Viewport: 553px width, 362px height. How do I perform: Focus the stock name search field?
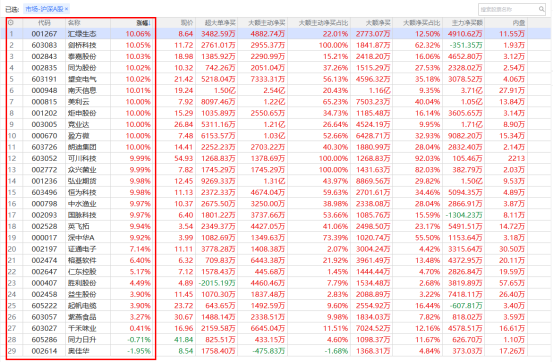pyautogui.click(x=508, y=9)
